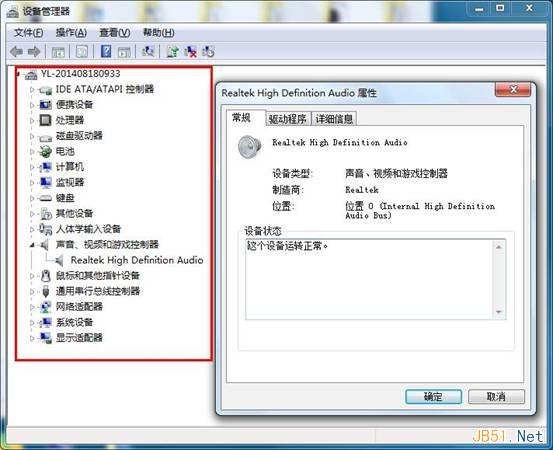Open the 操作(A) menu
Image resolution: width=553 pixels, height=450 pixels.
(71, 33)
